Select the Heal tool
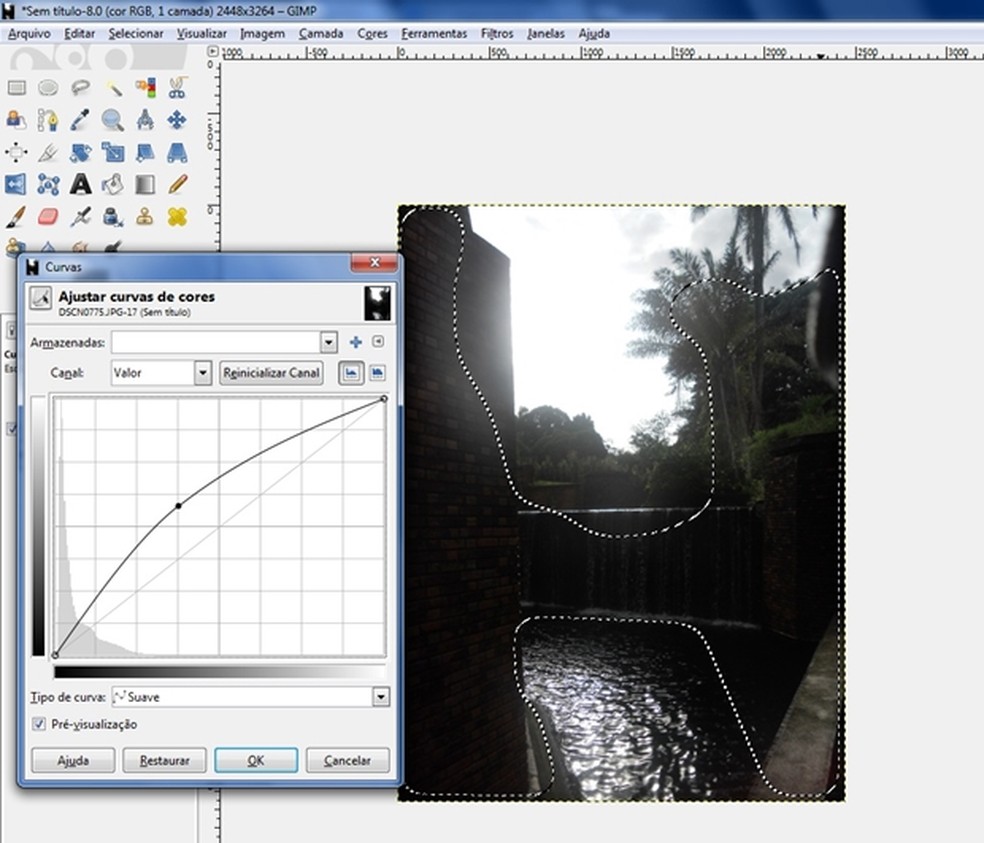 (x=177, y=216)
